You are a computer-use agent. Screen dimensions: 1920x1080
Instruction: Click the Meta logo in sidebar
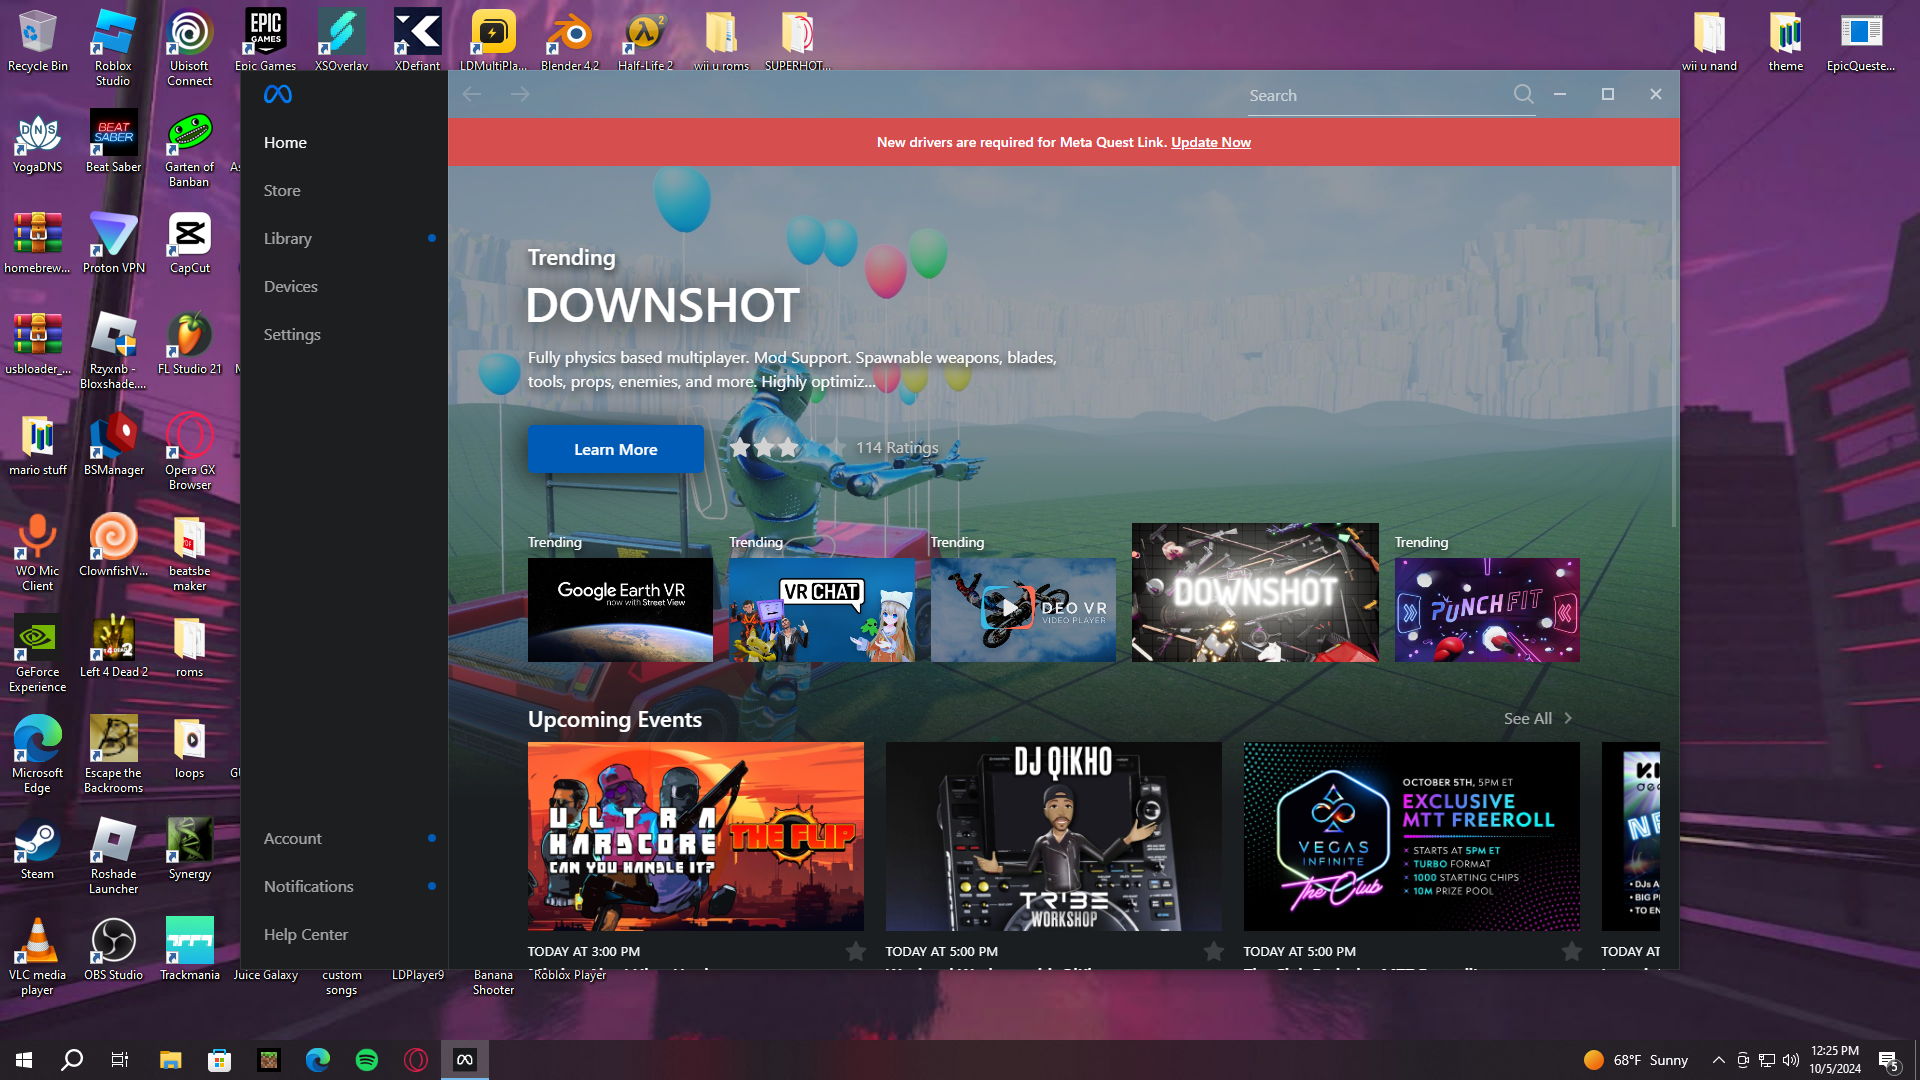(278, 94)
